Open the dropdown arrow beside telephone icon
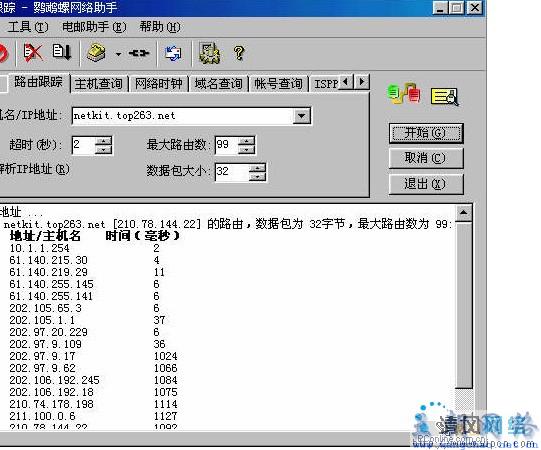 118,54
